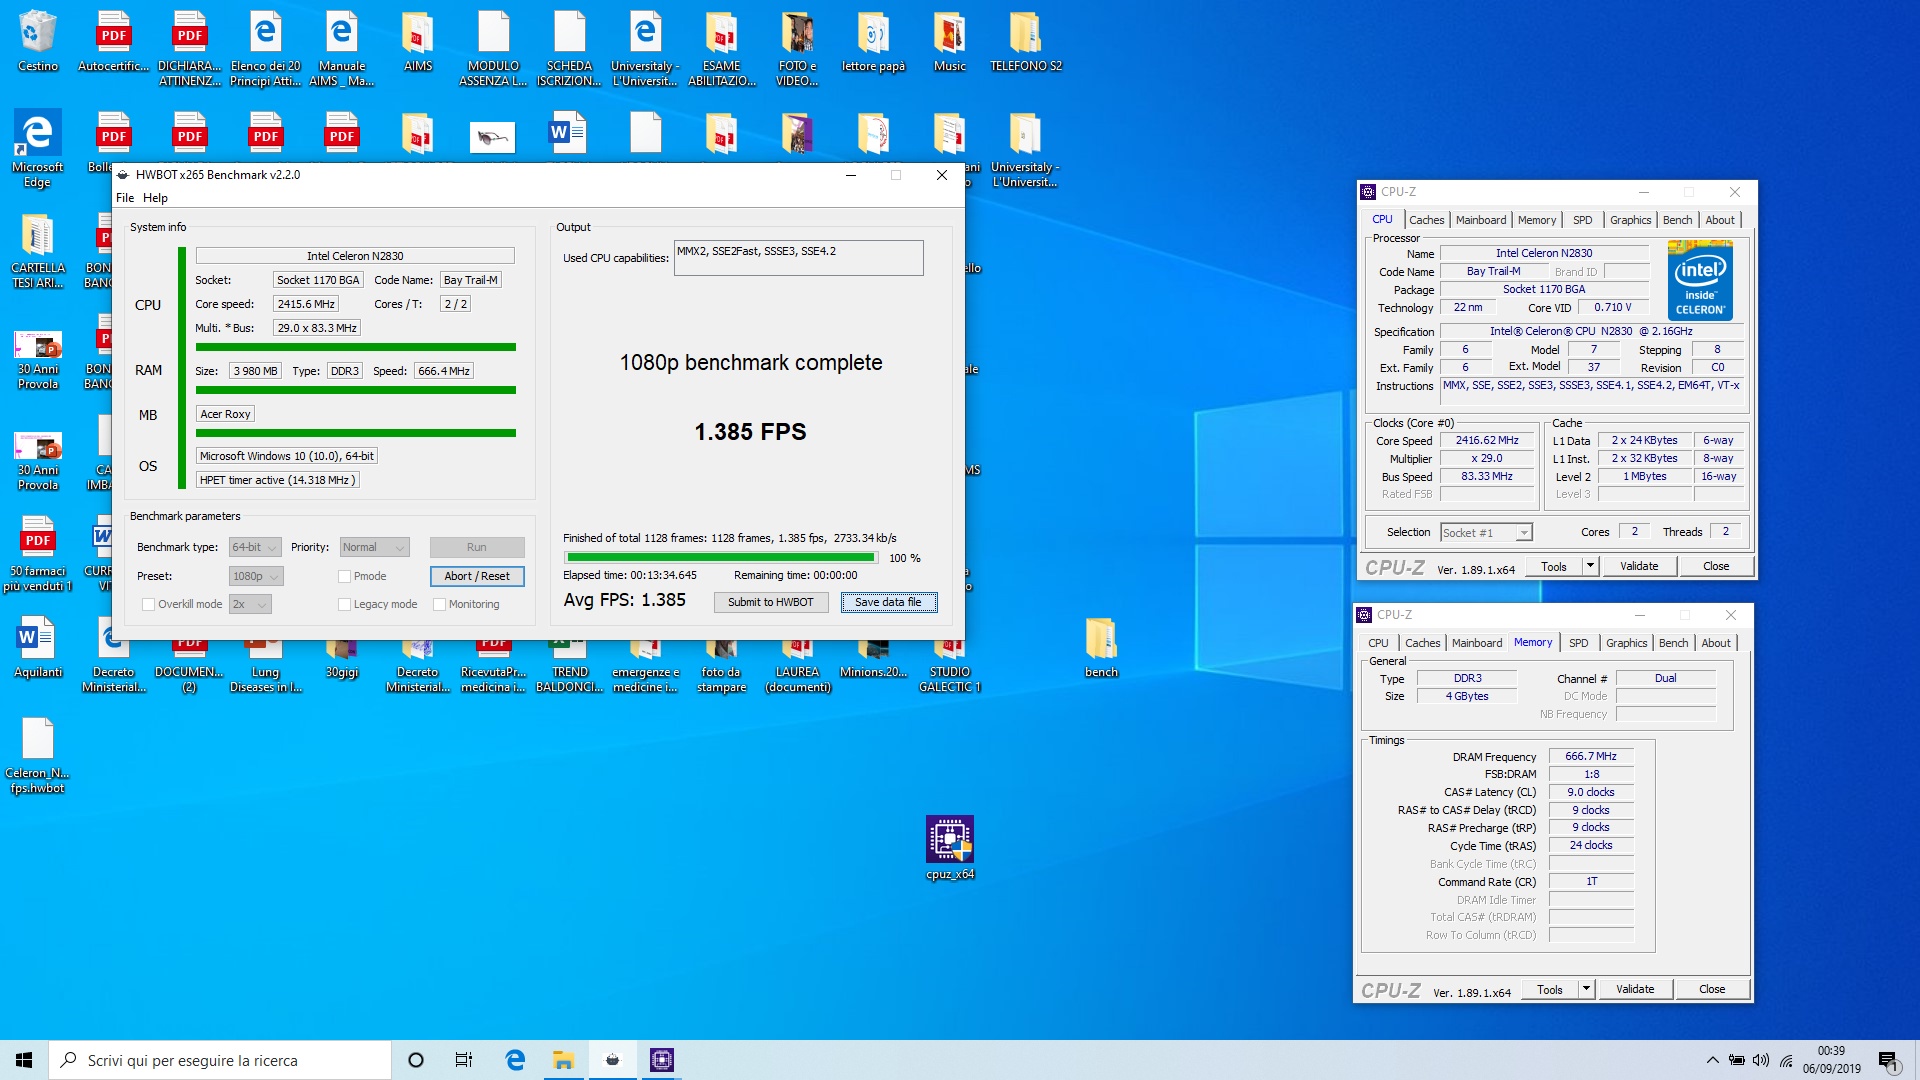Open the MODULO ASSENZA file icon
Viewport: 1920px width, 1080px height.
click(x=493, y=48)
